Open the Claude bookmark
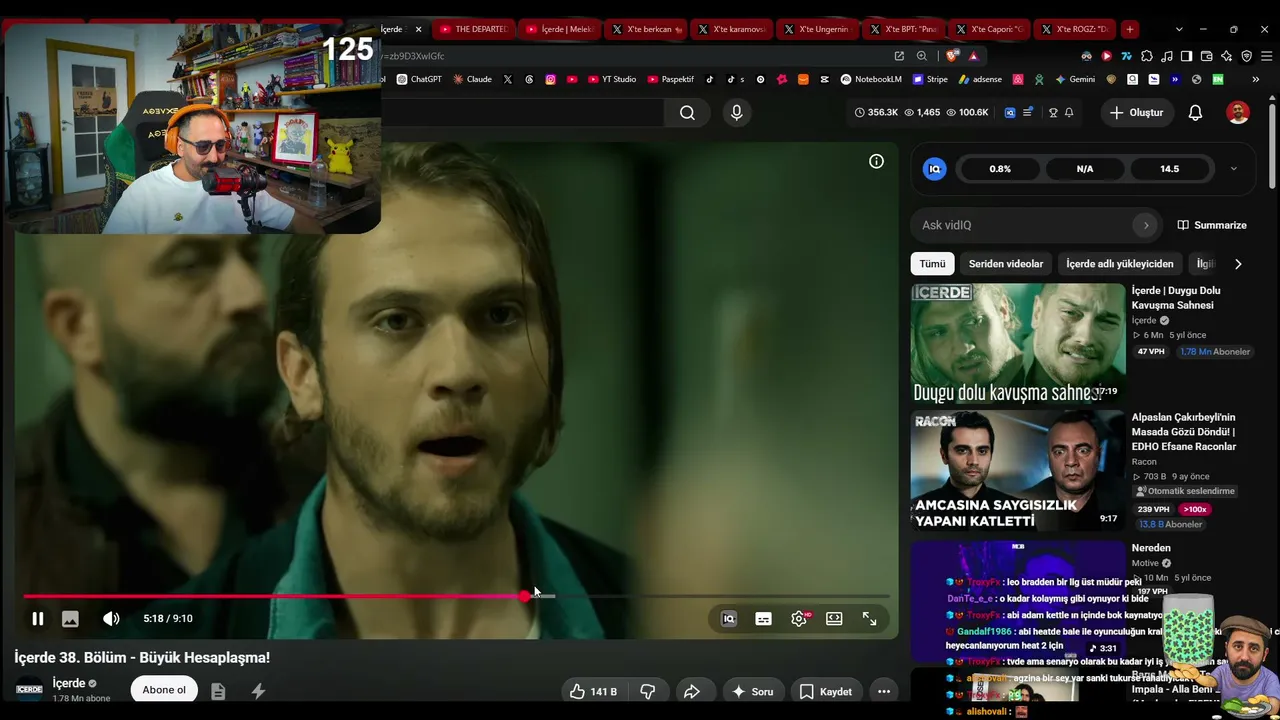 click(472, 79)
